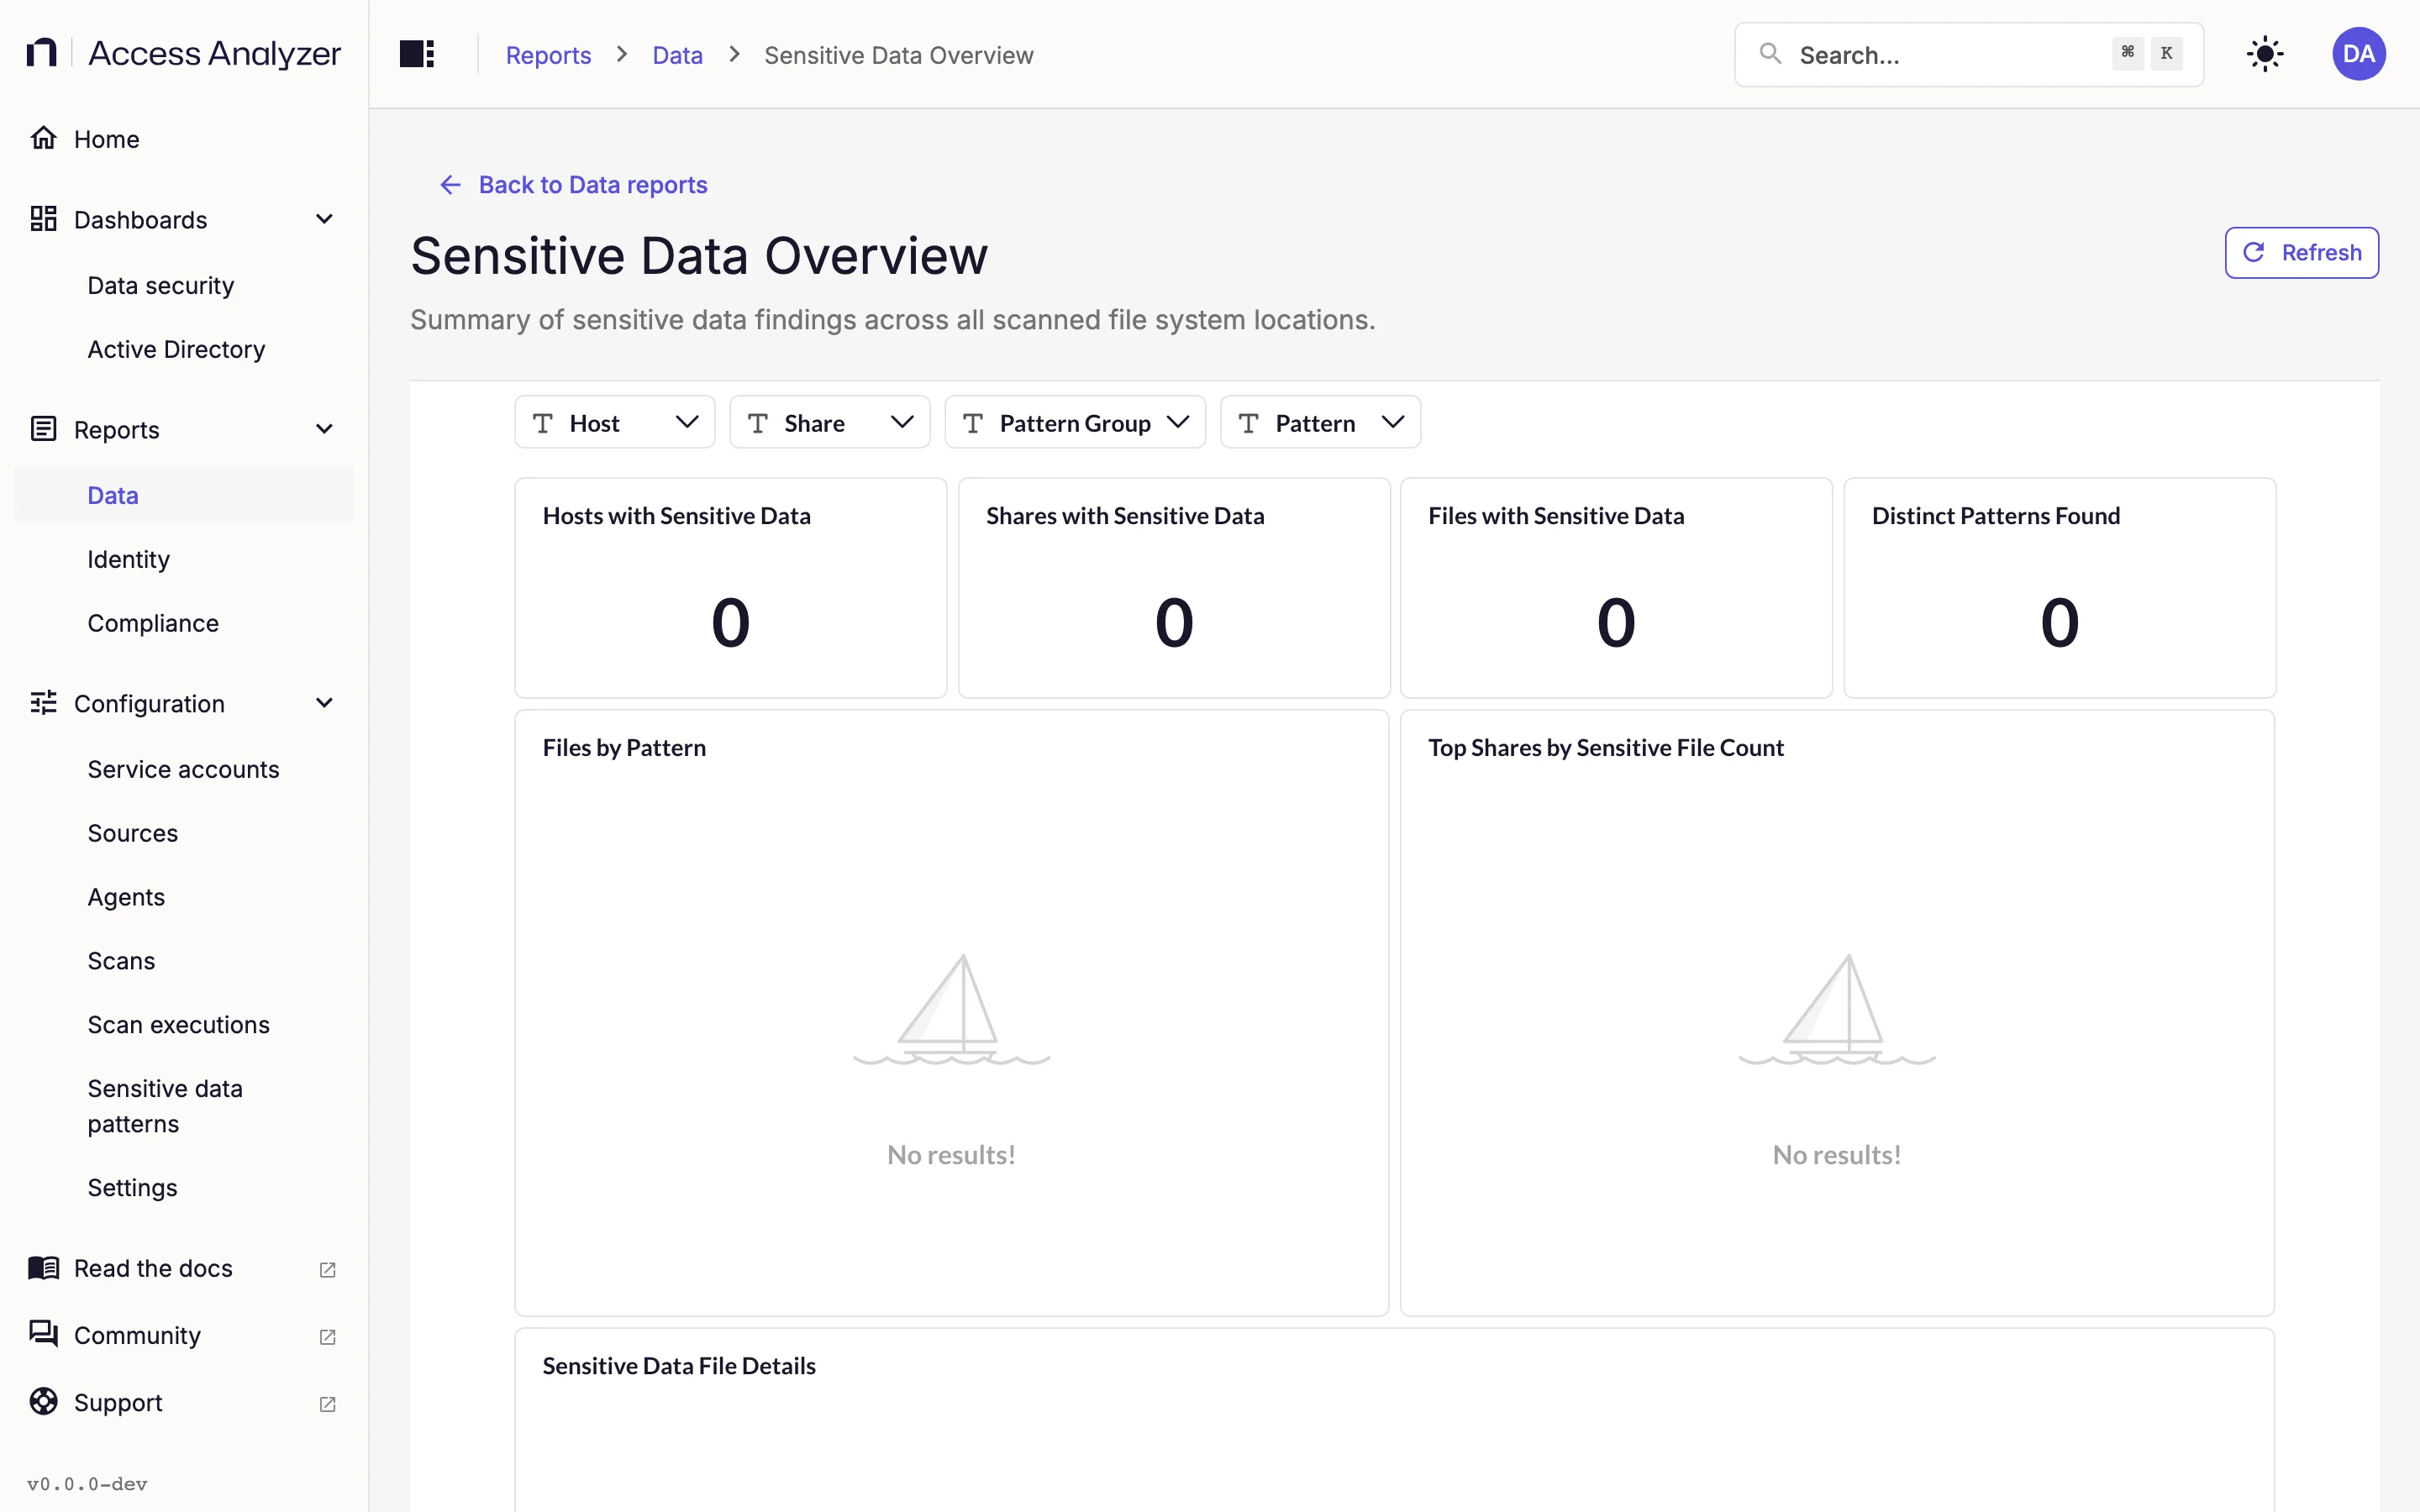Image resolution: width=2420 pixels, height=1512 pixels.
Task: Open Sensitive data patterns page
Action: (184, 1106)
